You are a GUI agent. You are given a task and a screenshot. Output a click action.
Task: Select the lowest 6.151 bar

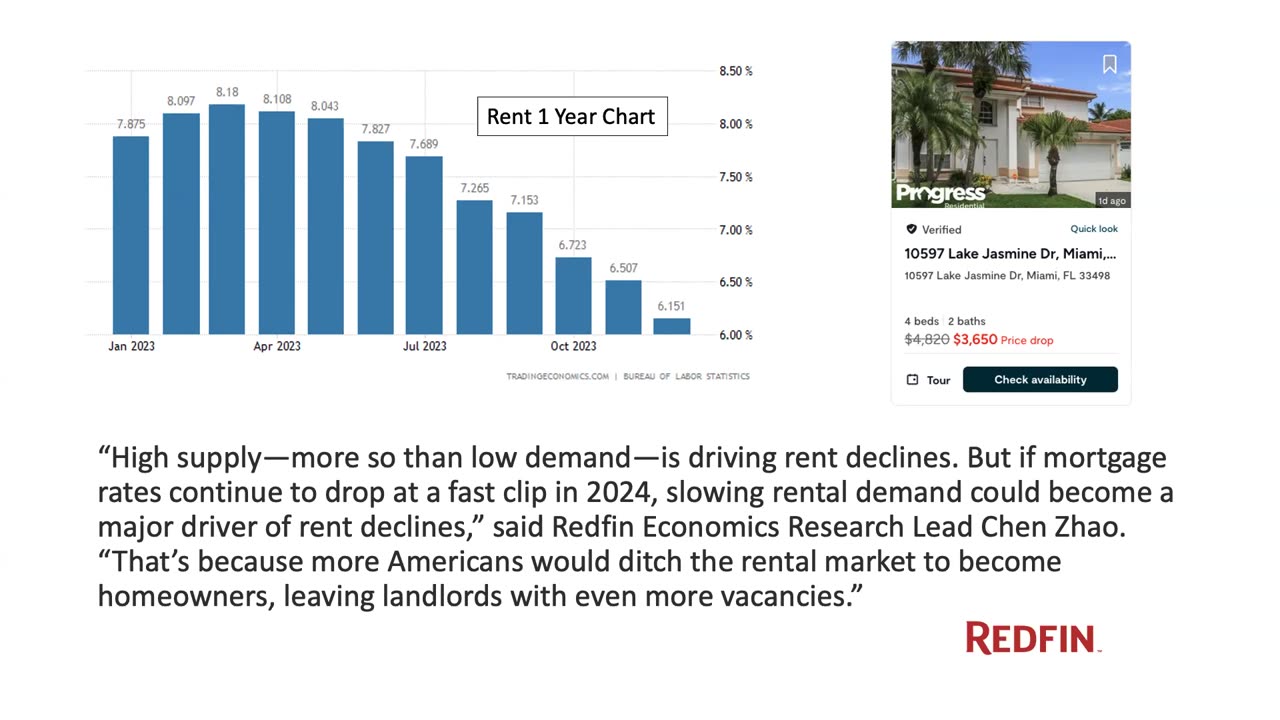(672, 326)
